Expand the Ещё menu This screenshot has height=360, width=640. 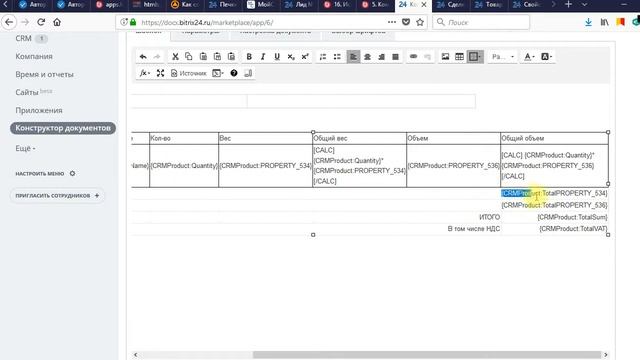click(25, 149)
